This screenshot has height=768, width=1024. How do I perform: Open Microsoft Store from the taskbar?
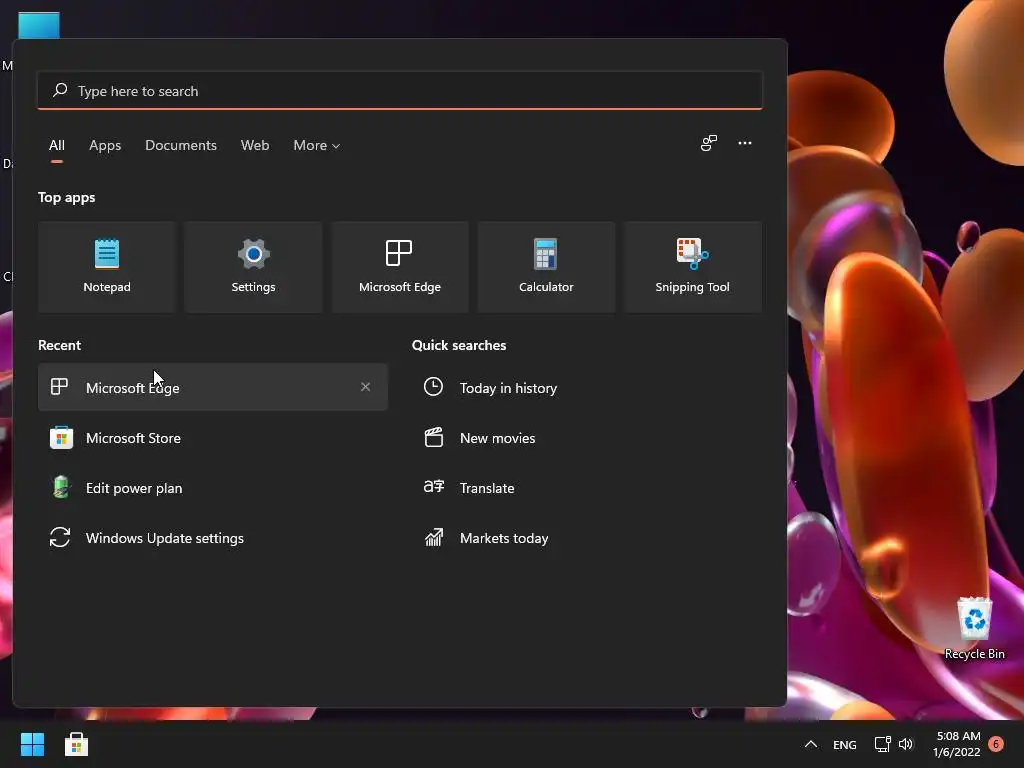tap(76, 744)
